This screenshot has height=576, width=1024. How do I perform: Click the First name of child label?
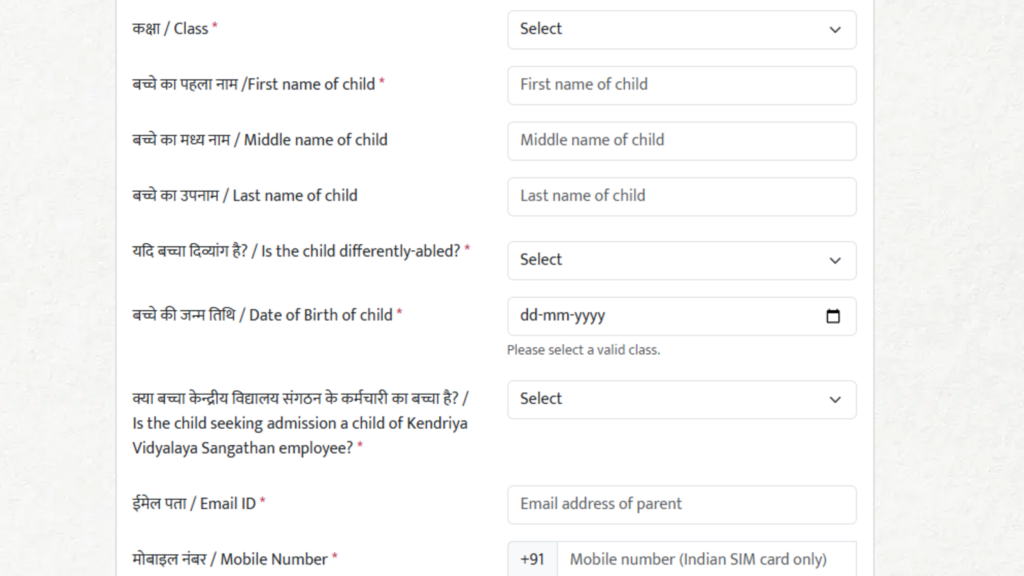(x=258, y=84)
